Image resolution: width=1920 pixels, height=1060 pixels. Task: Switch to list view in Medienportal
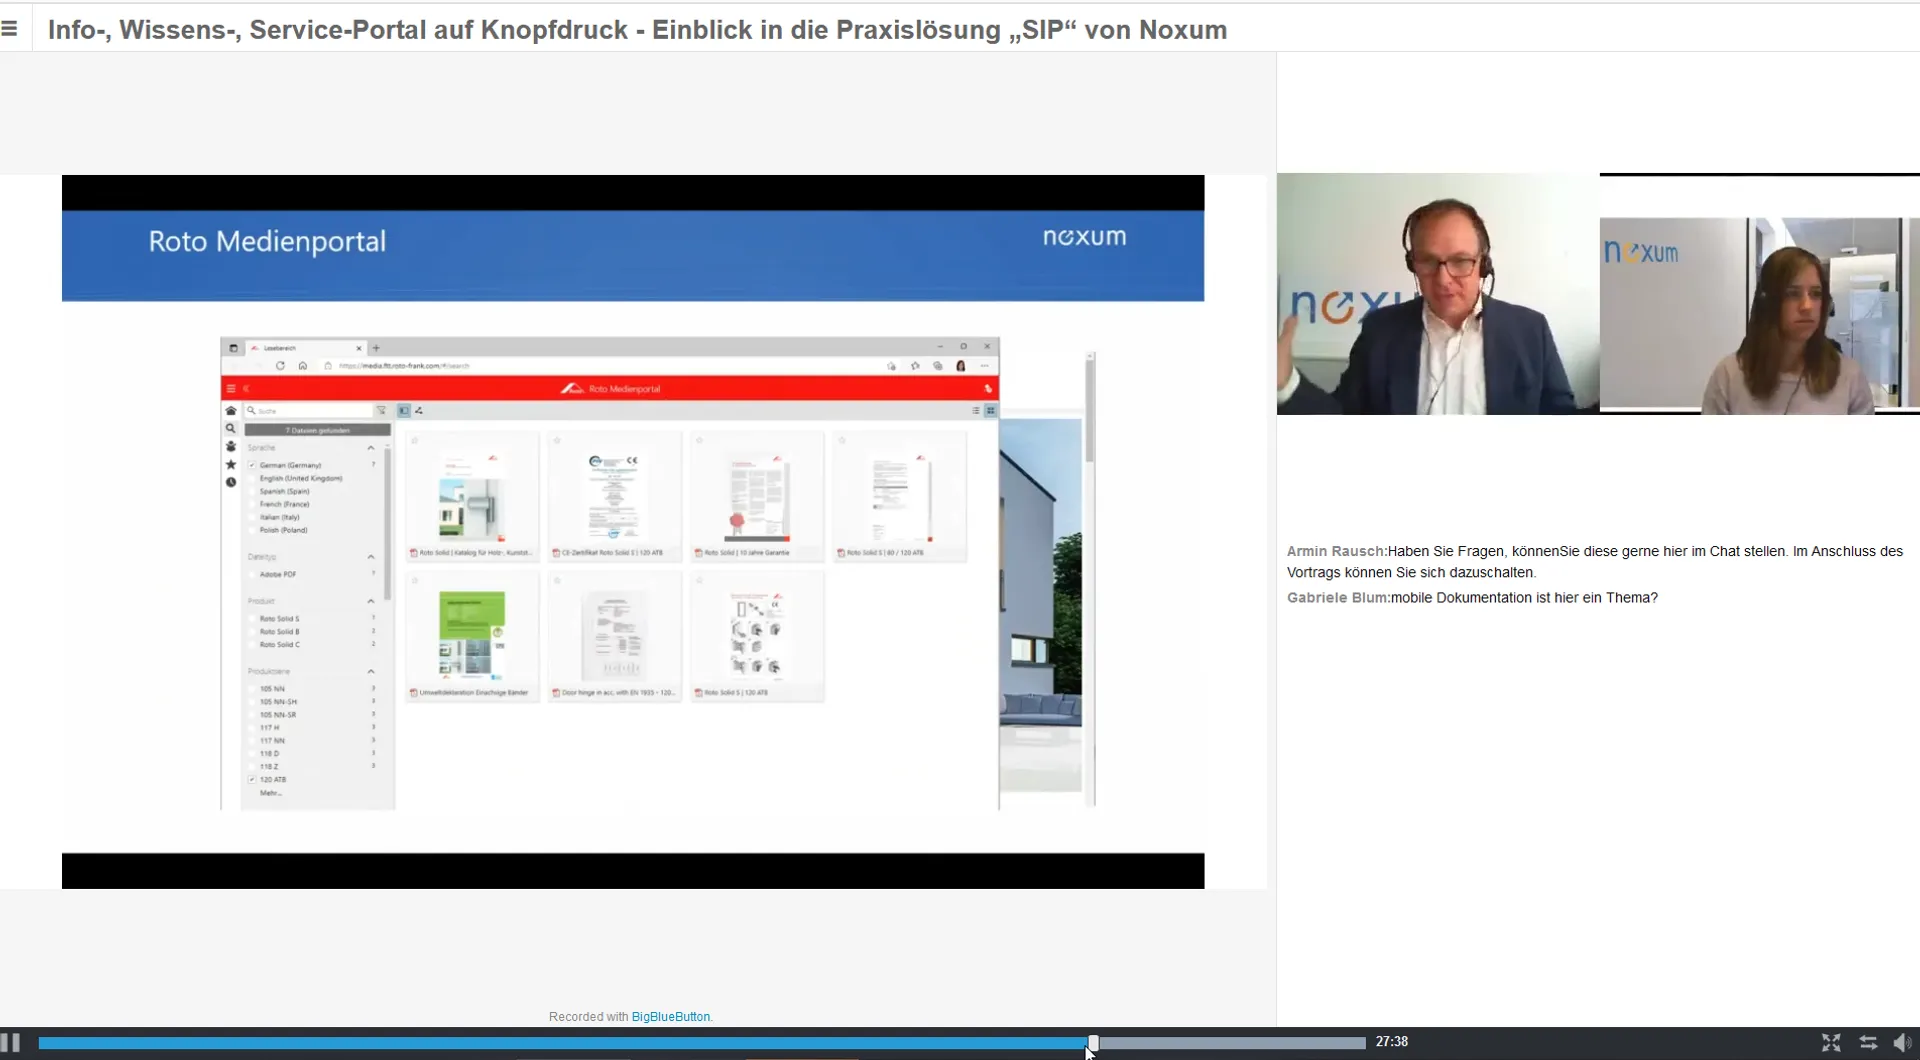[976, 411]
